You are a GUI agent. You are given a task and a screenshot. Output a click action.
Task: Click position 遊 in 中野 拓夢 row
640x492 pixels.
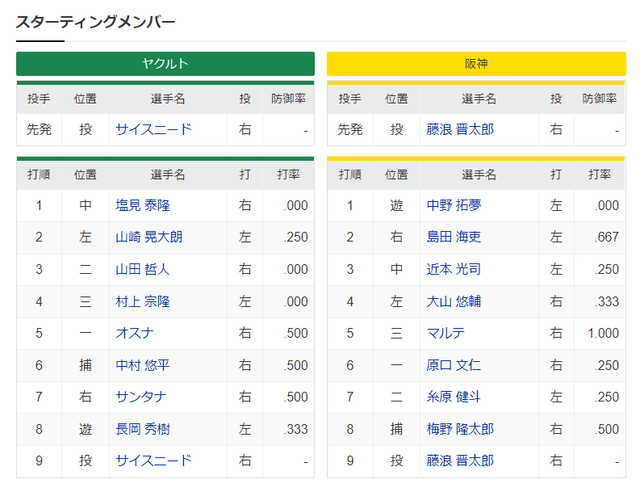pyautogui.click(x=396, y=205)
